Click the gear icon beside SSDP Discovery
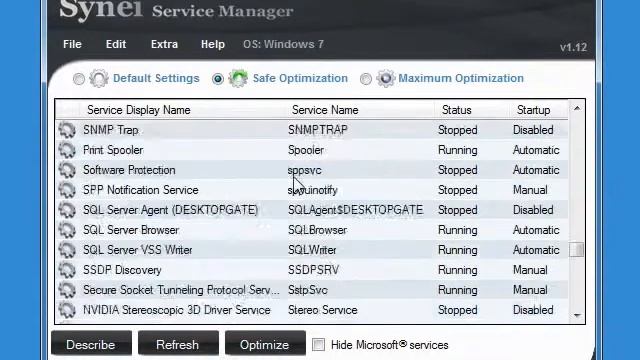 pyautogui.click(x=67, y=270)
